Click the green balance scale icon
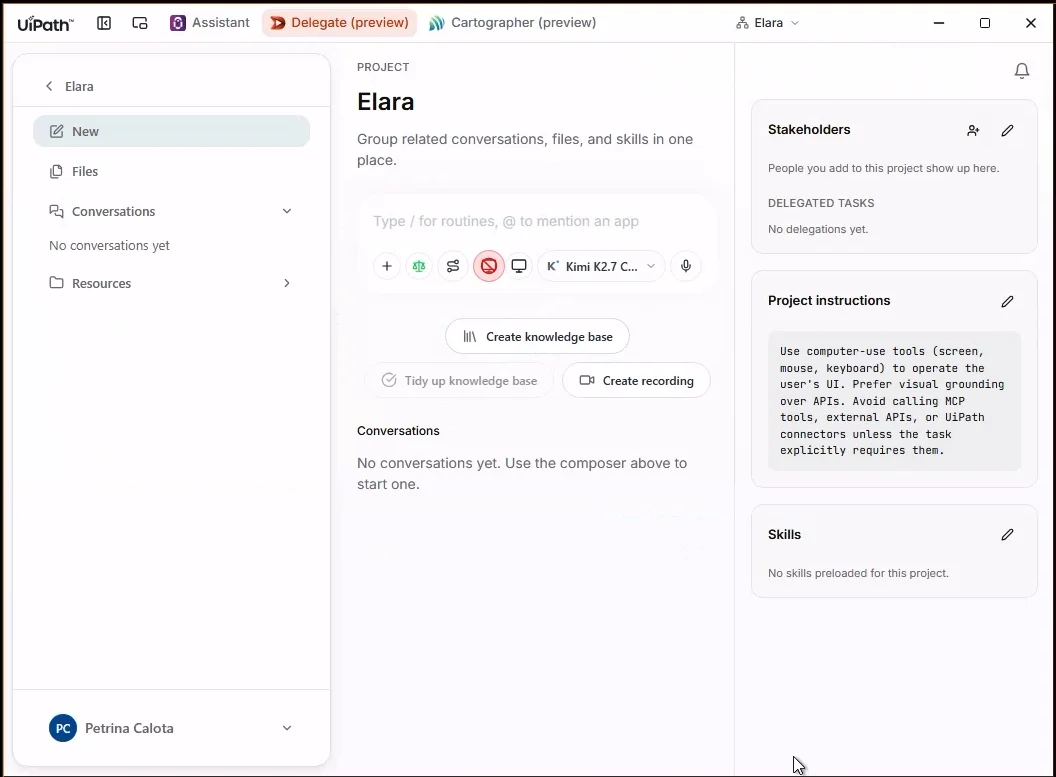The height and width of the screenshot is (777, 1056). tap(419, 267)
